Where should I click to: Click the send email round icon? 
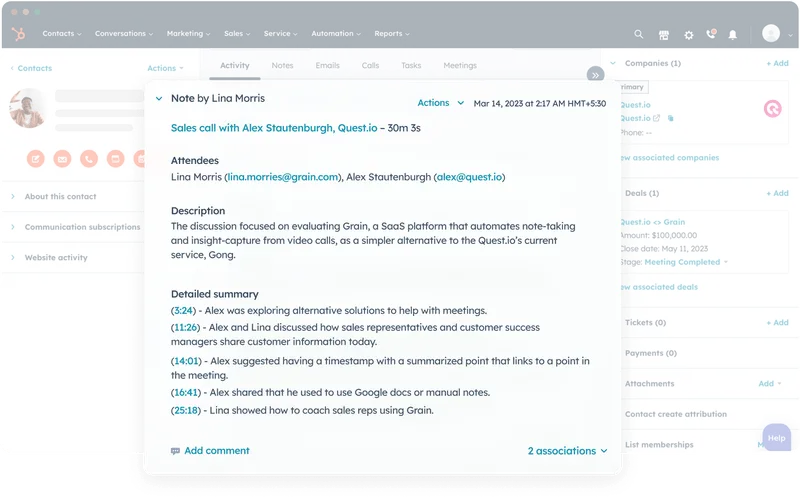(x=62, y=159)
